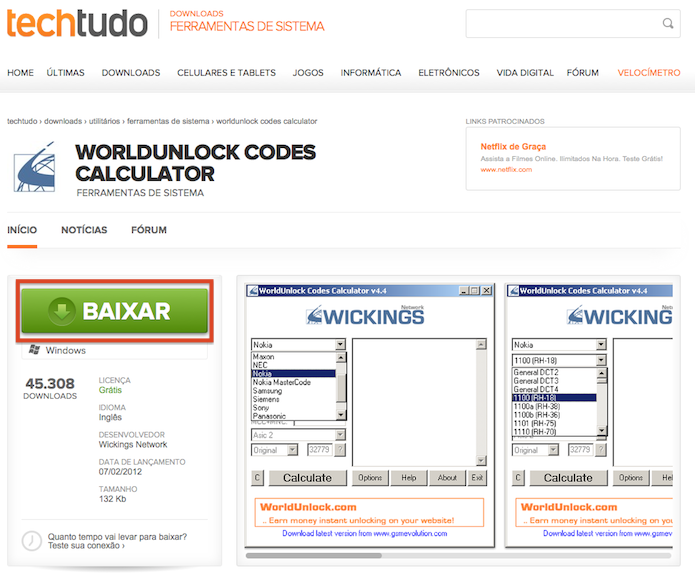This screenshot has width=695, height=585.
Task: Click Help button in first screenshot
Action: click(409, 478)
